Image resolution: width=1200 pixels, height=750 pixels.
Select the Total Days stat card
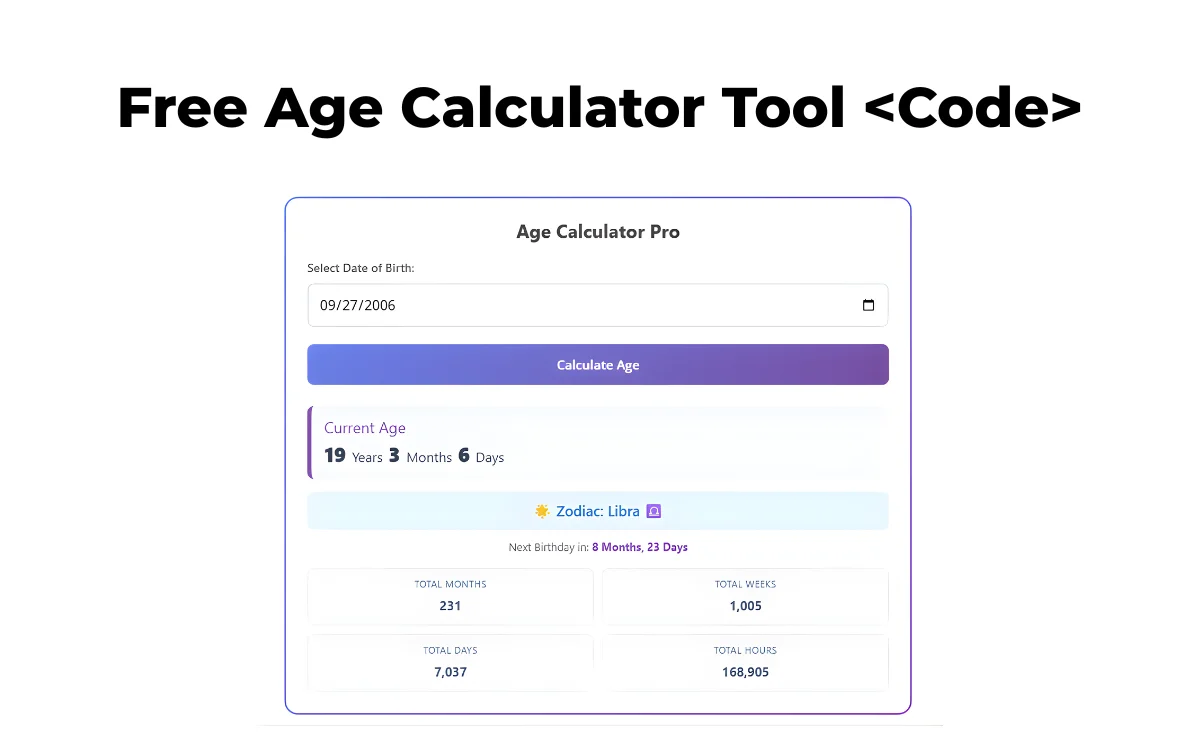coord(450,662)
